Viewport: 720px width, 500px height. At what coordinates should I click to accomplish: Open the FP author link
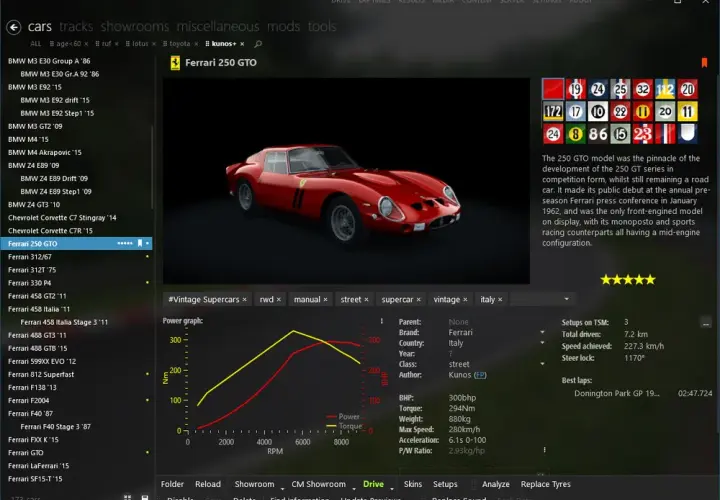click(x=480, y=375)
